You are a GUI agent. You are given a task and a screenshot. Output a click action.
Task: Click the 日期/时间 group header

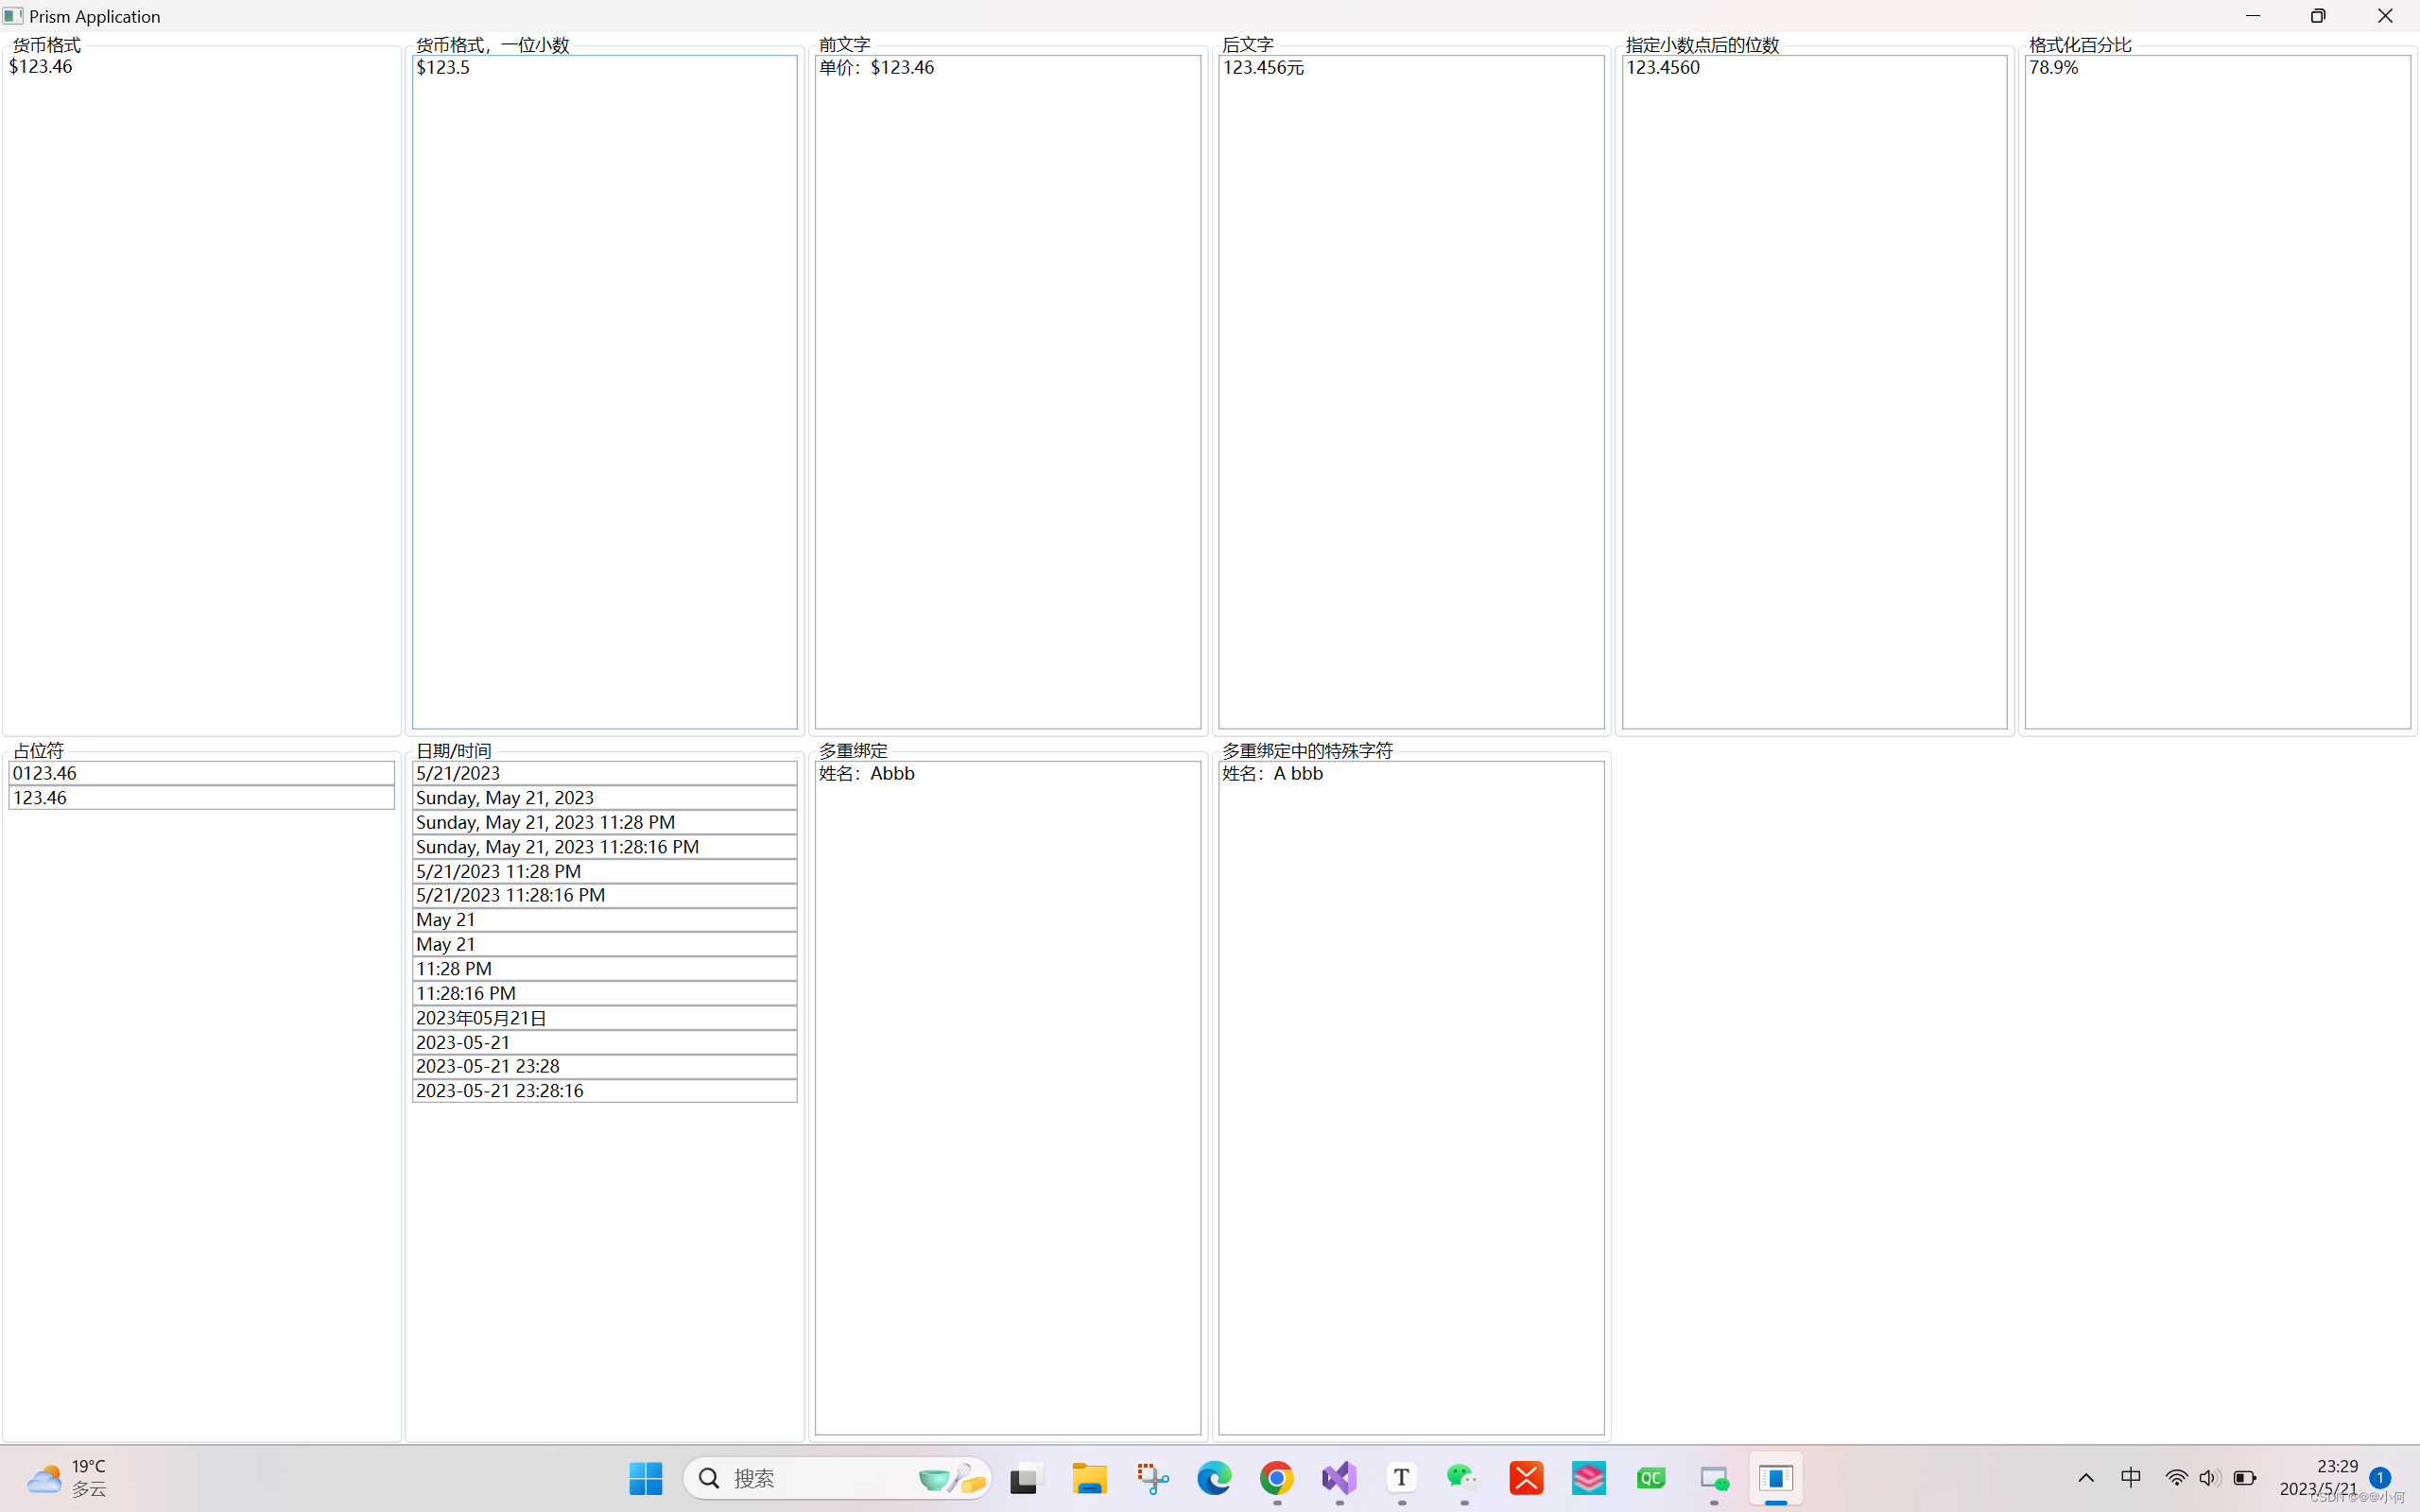(x=453, y=751)
